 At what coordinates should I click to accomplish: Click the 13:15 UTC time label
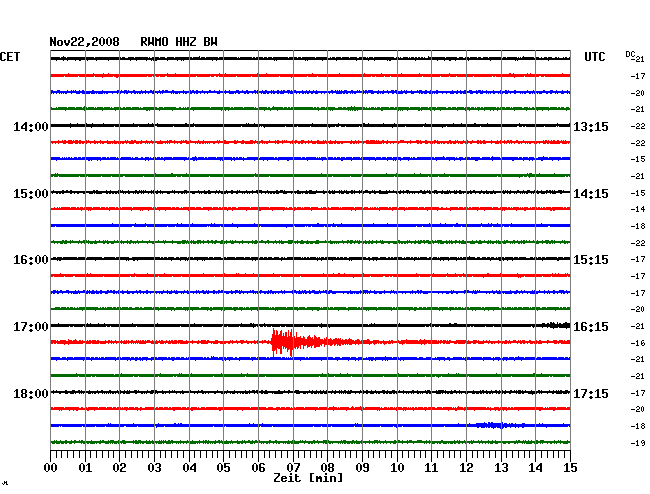(x=591, y=127)
